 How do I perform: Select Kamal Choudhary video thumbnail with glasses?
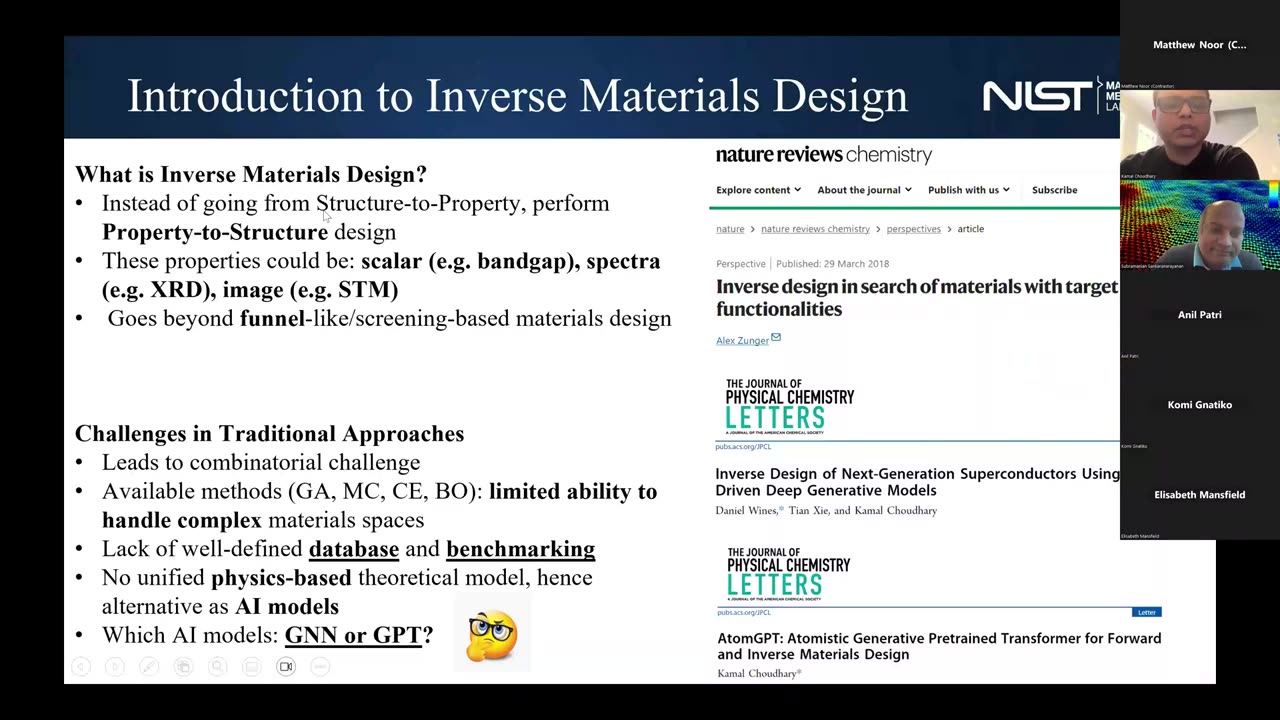point(1199,135)
